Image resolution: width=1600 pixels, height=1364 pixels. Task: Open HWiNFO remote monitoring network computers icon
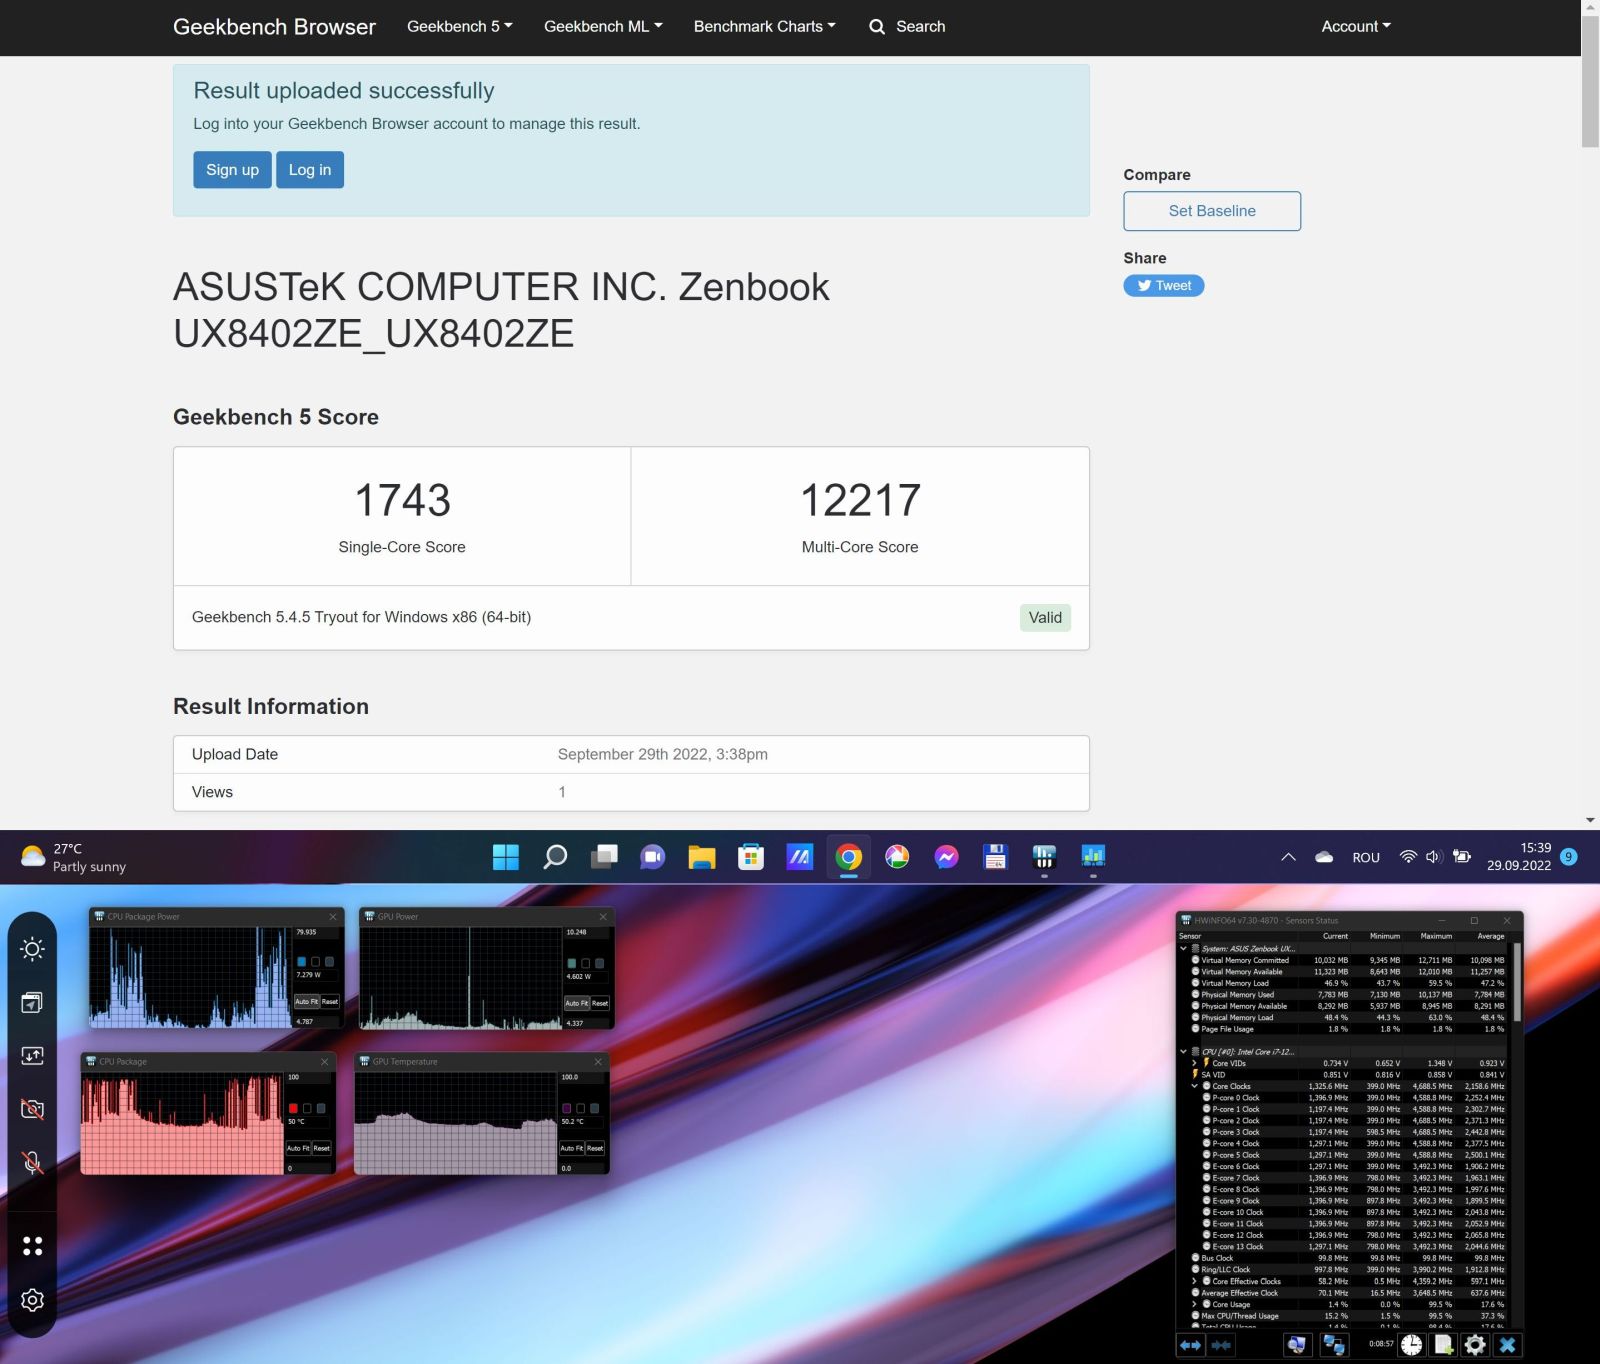1335,1345
